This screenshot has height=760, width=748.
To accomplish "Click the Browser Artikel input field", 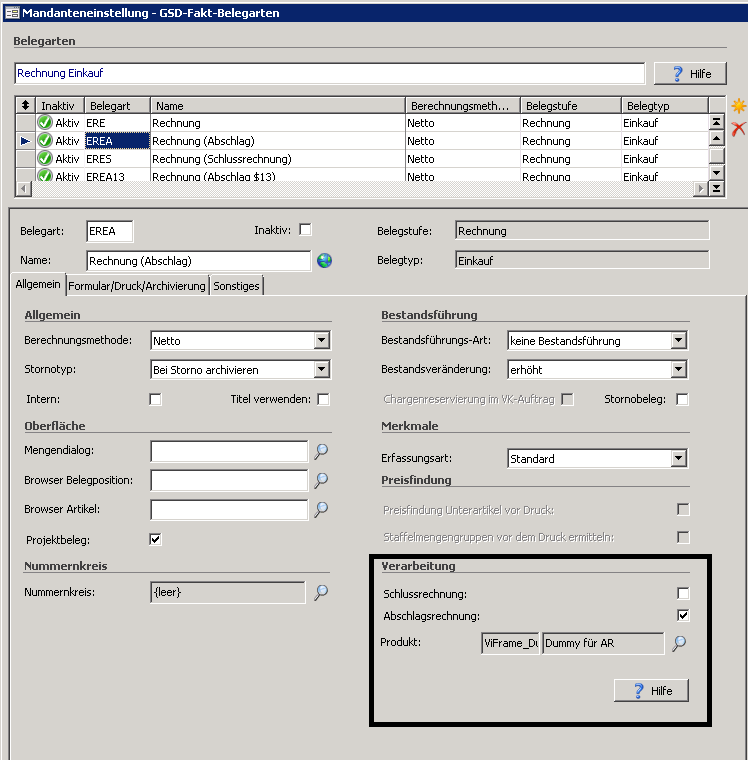I will (229, 509).
